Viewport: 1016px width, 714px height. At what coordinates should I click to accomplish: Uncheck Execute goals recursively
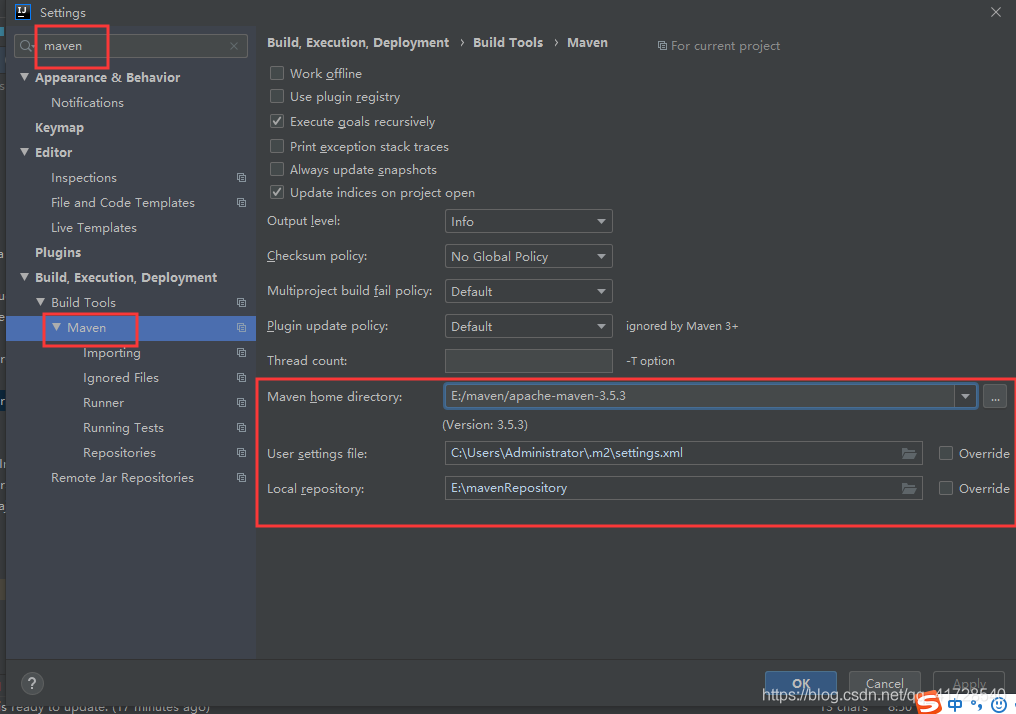(x=277, y=121)
